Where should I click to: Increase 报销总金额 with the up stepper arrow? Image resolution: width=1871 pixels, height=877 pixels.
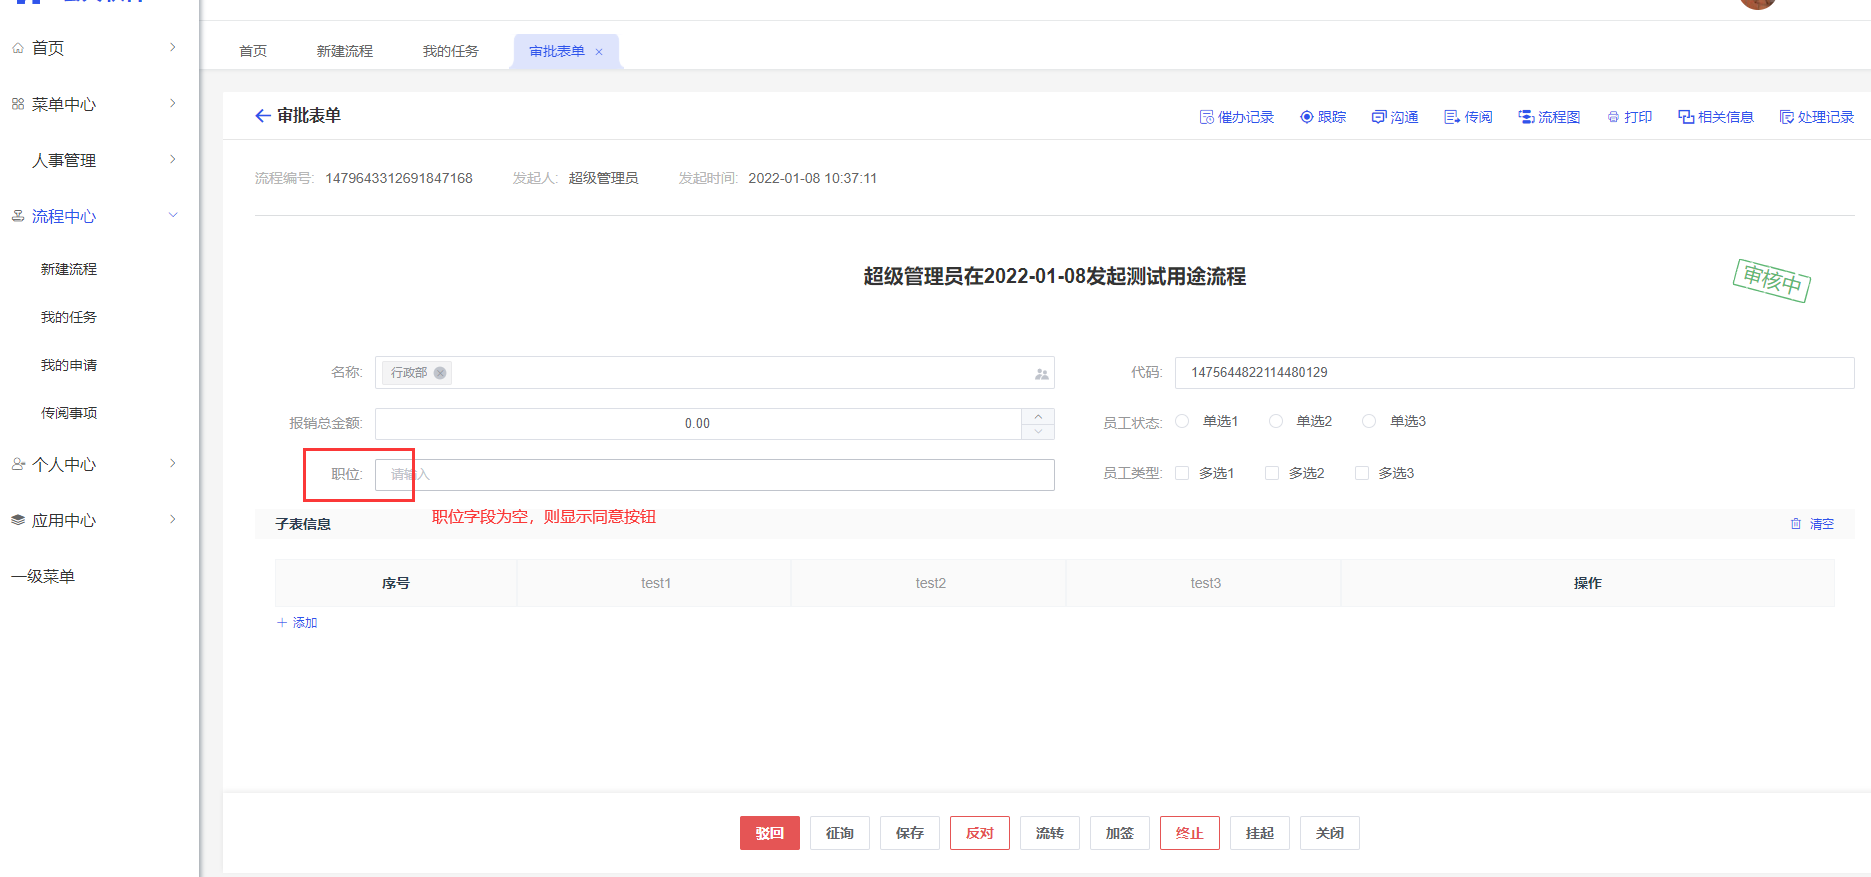[x=1038, y=416]
